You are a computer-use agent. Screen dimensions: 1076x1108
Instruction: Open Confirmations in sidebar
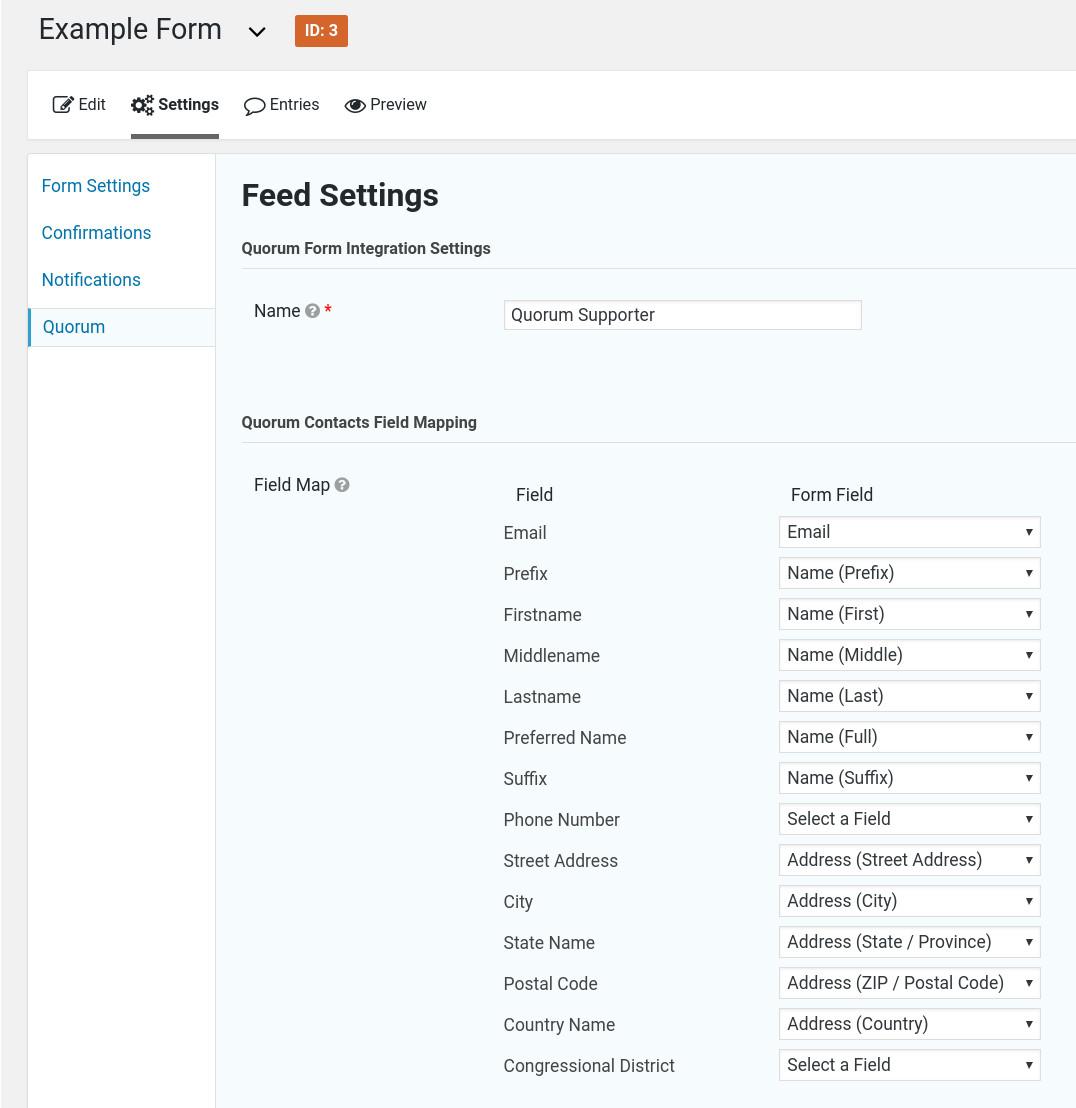pos(97,232)
